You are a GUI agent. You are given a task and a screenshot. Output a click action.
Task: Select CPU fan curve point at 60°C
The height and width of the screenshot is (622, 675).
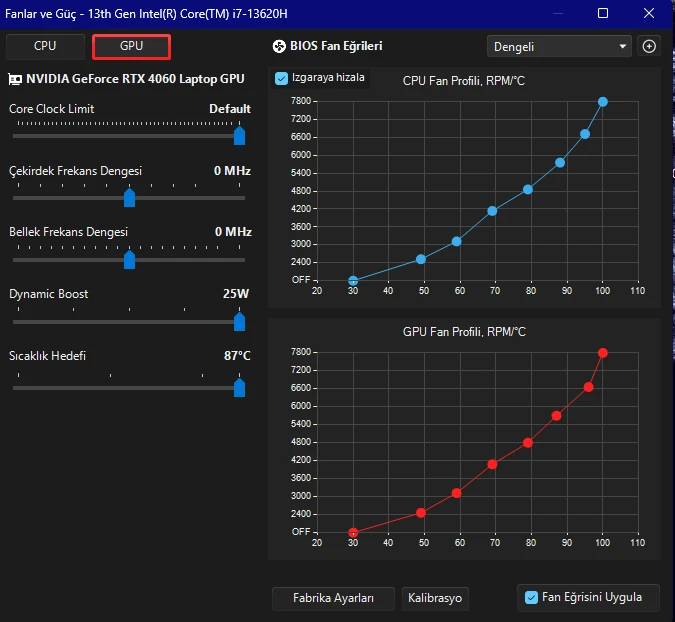pyautogui.click(x=457, y=241)
